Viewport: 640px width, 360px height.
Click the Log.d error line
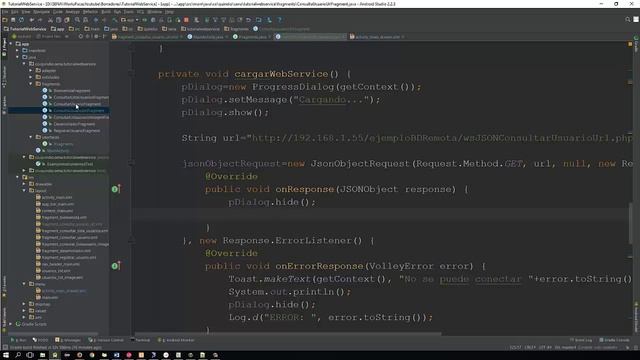click(331, 317)
